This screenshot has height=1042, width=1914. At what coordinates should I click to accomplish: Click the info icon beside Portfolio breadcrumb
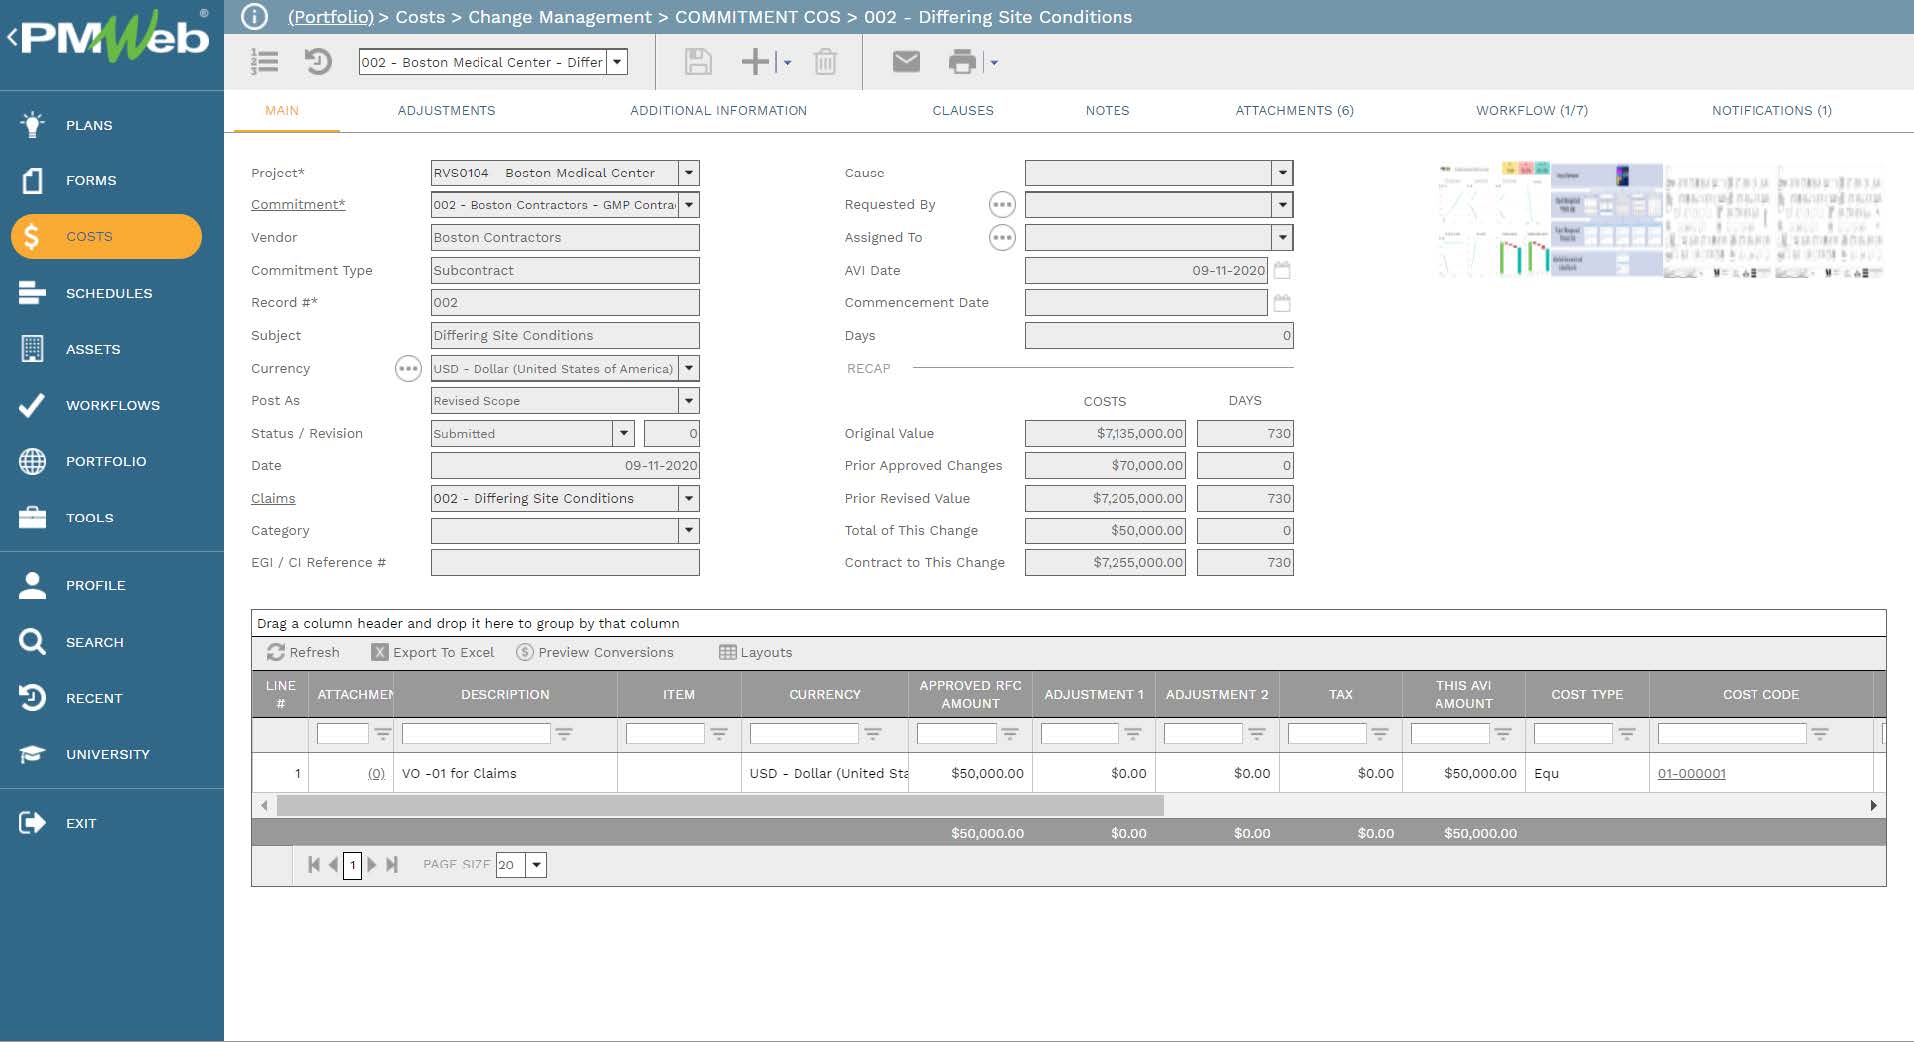coord(255,17)
